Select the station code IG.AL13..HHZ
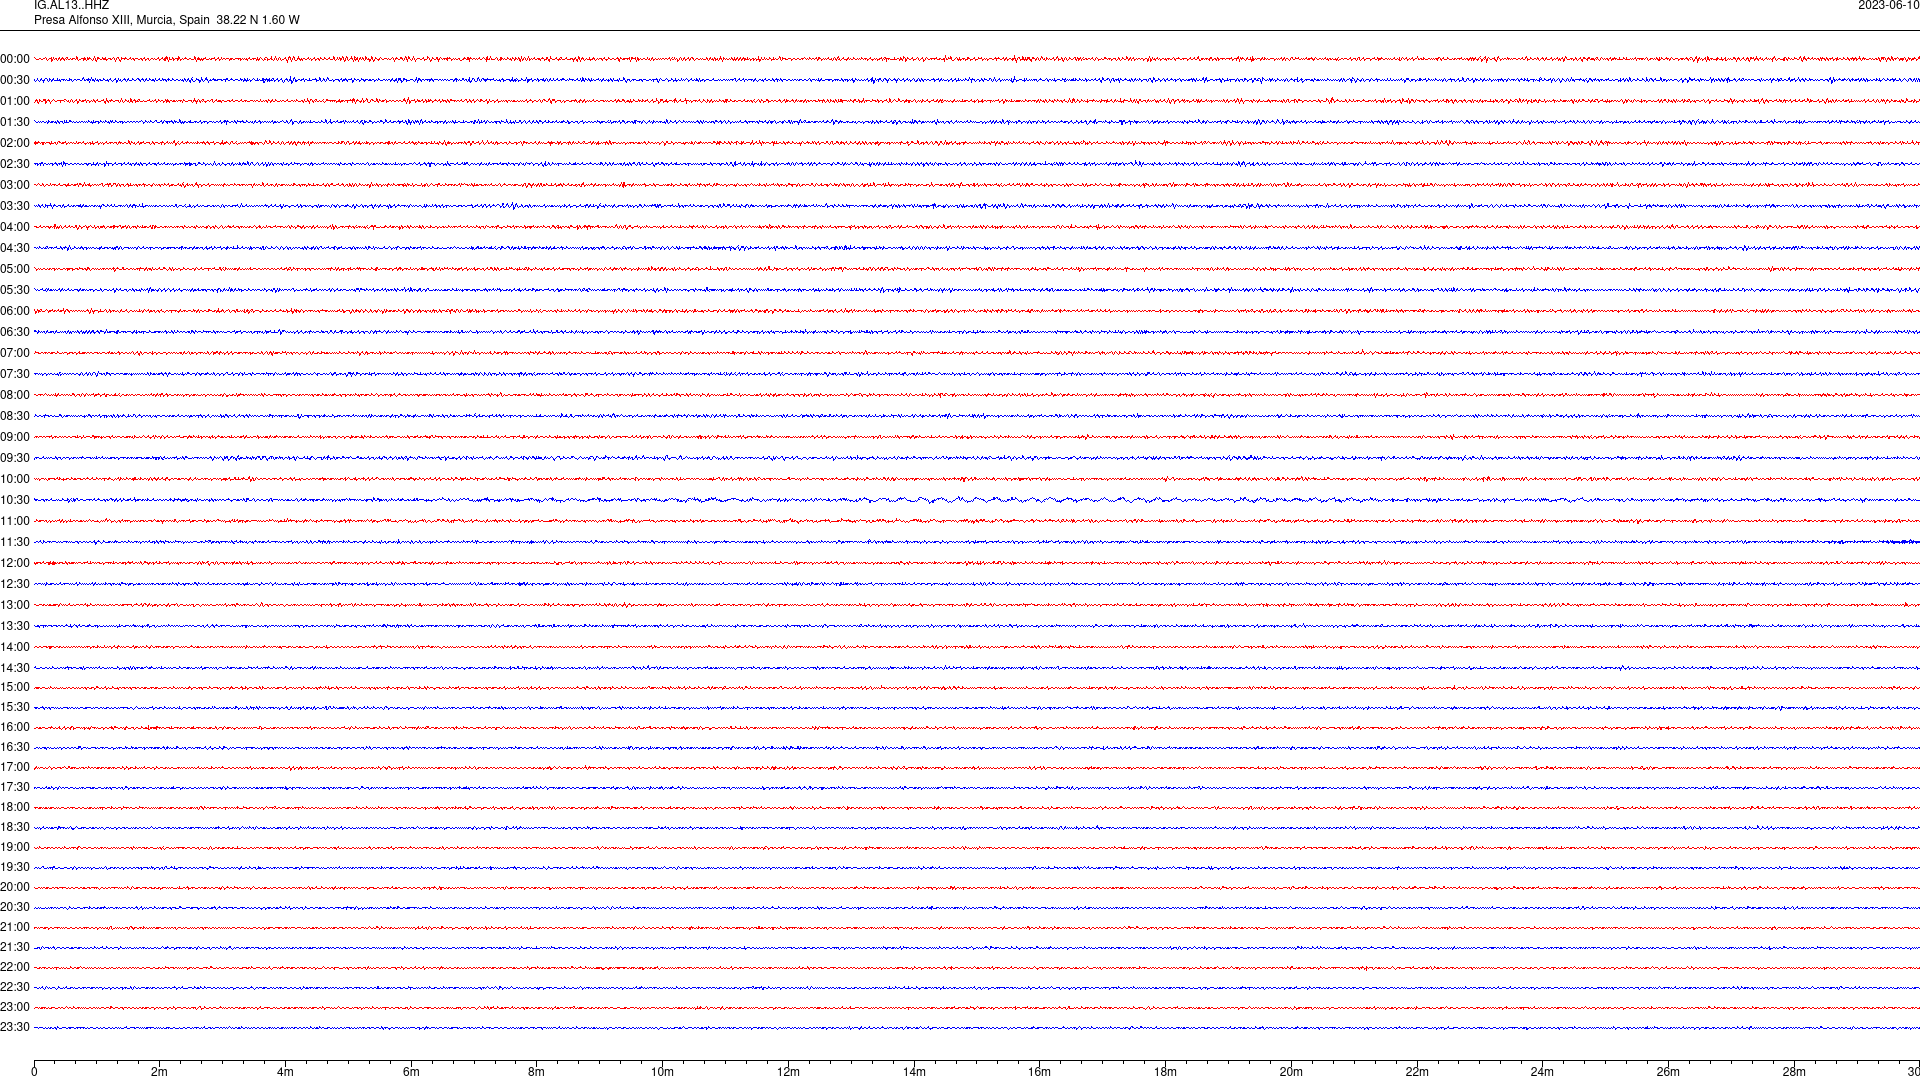The width and height of the screenshot is (1920, 1080). (71, 5)
